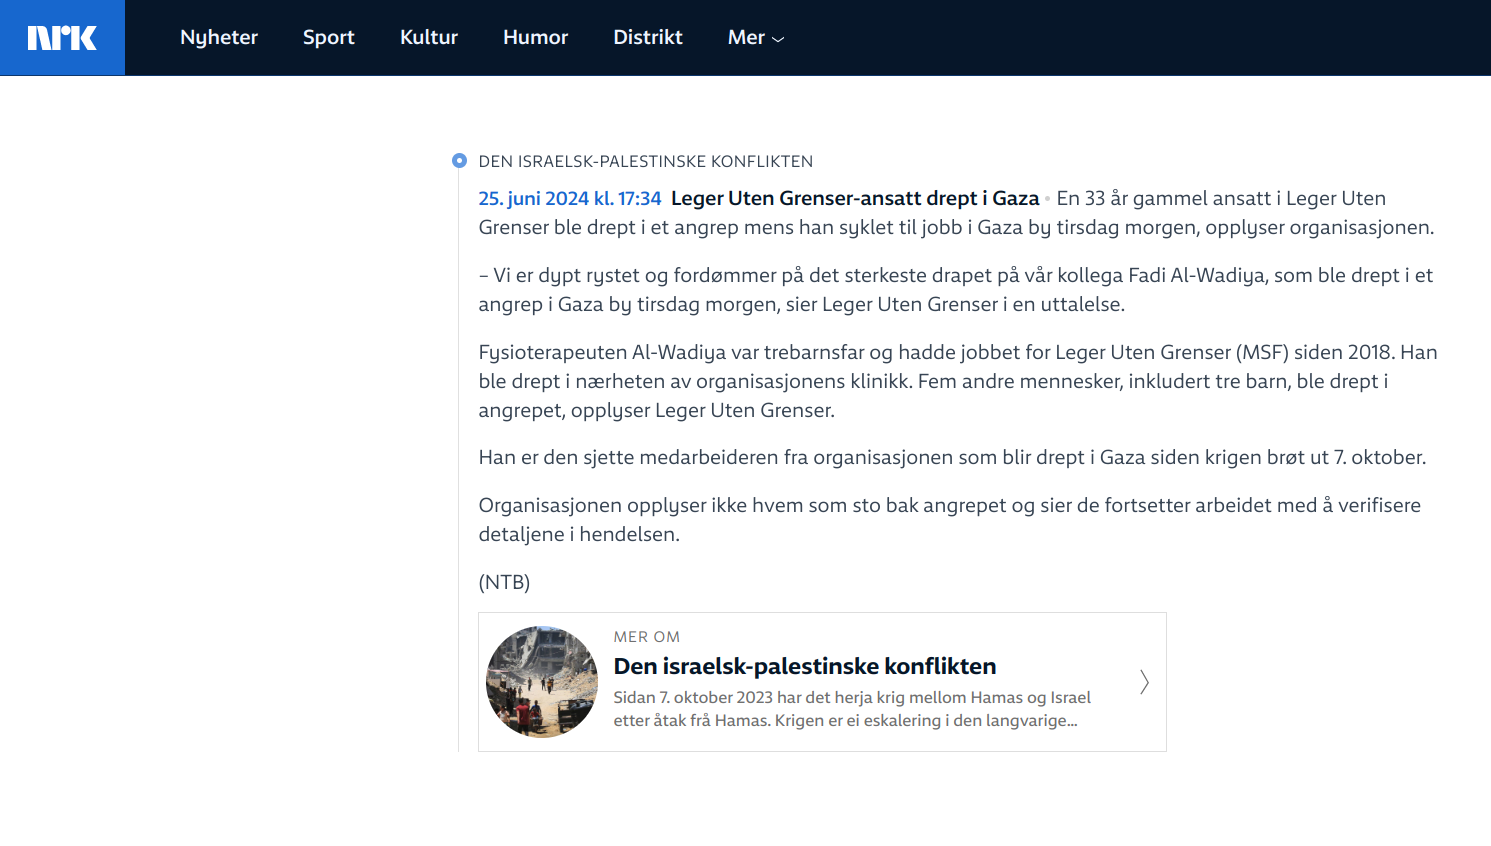
Task: Expand the Mer dropdown menu
Action: (x=746, y=38)
